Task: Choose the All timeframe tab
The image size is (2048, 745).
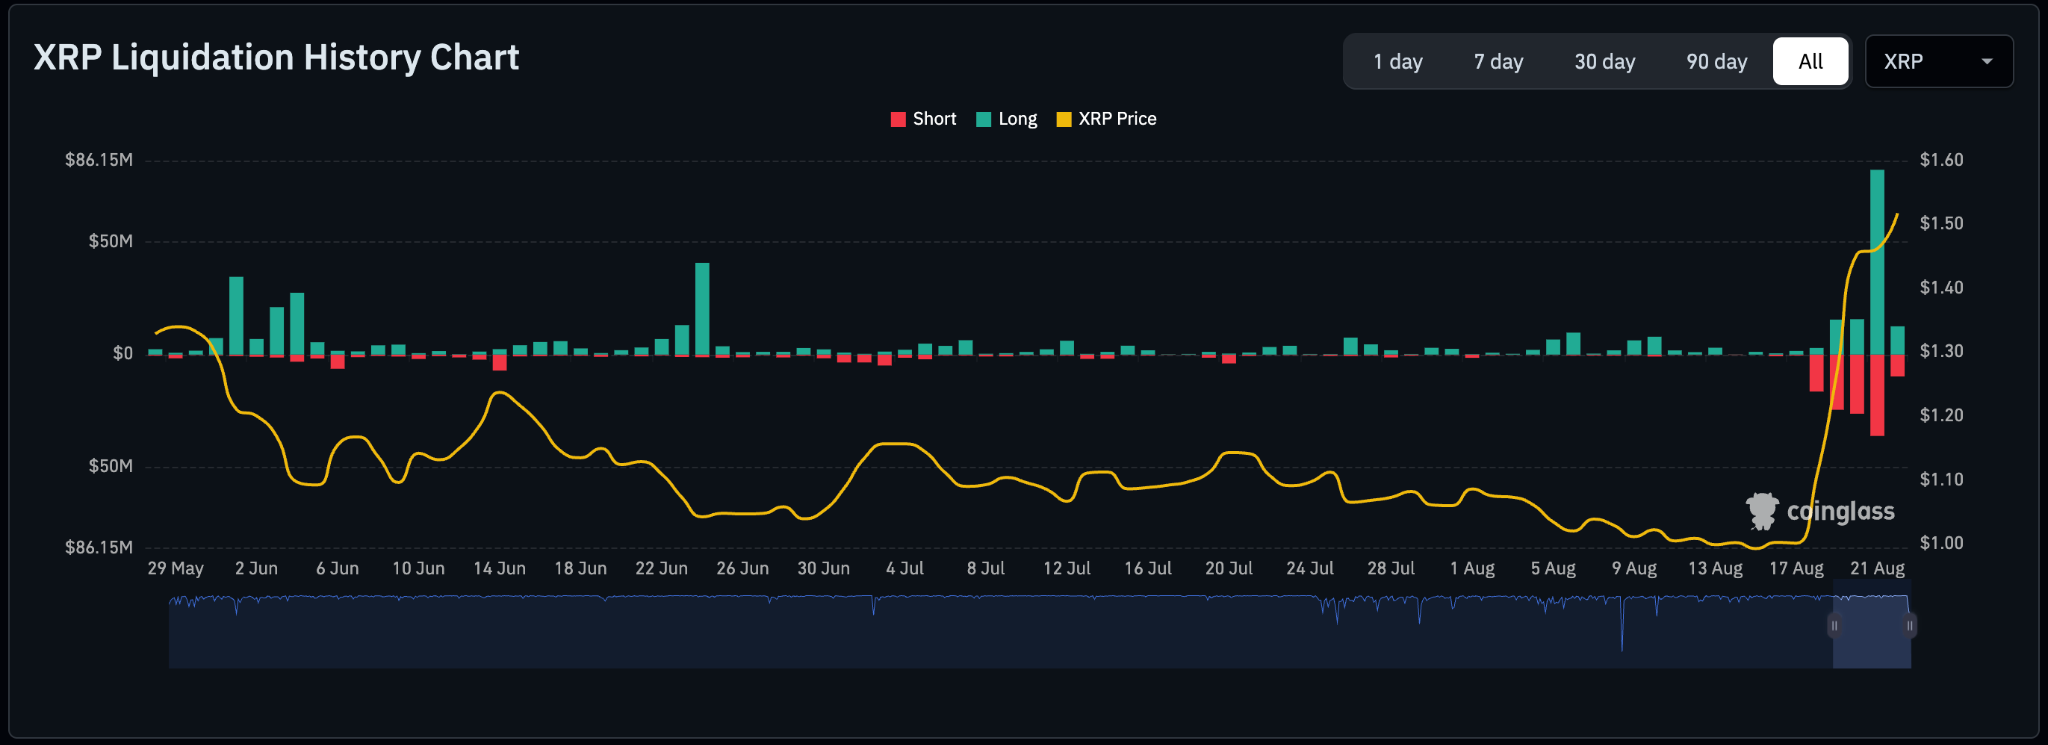Action: [1810, 62]
